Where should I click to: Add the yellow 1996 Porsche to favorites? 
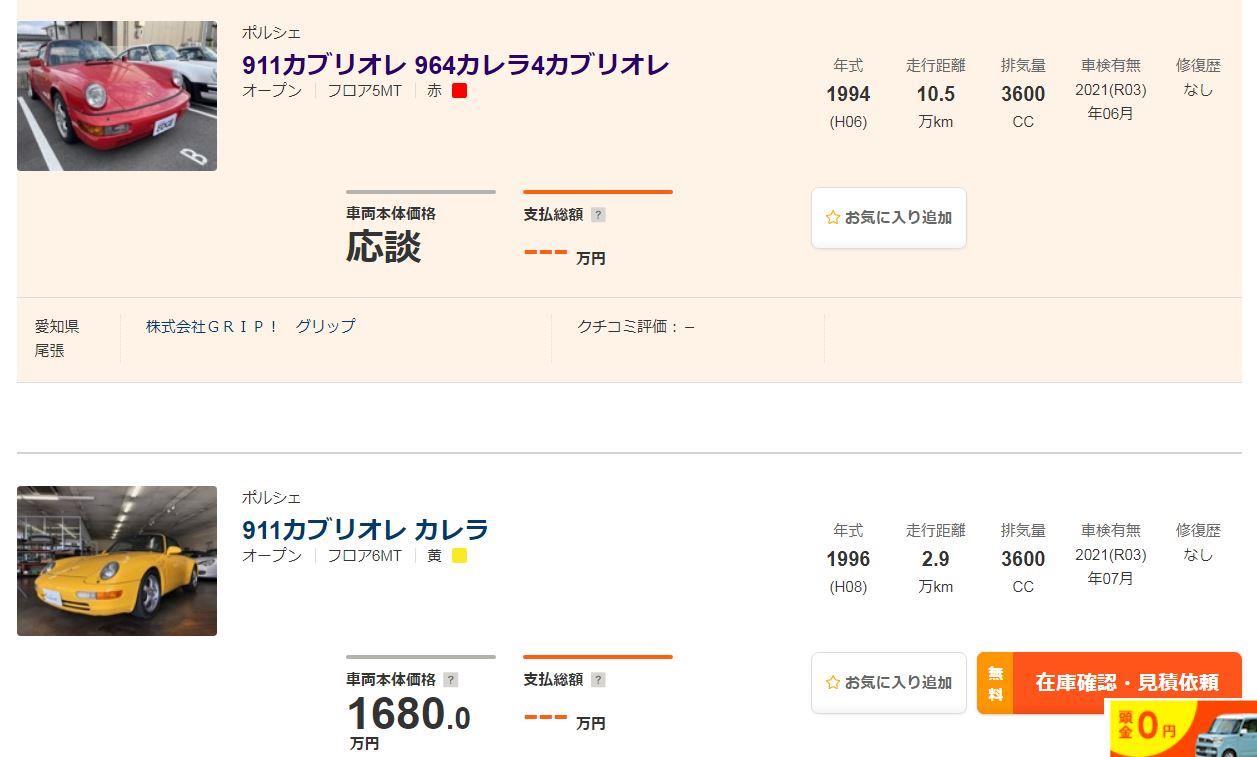tap(889, 682)
